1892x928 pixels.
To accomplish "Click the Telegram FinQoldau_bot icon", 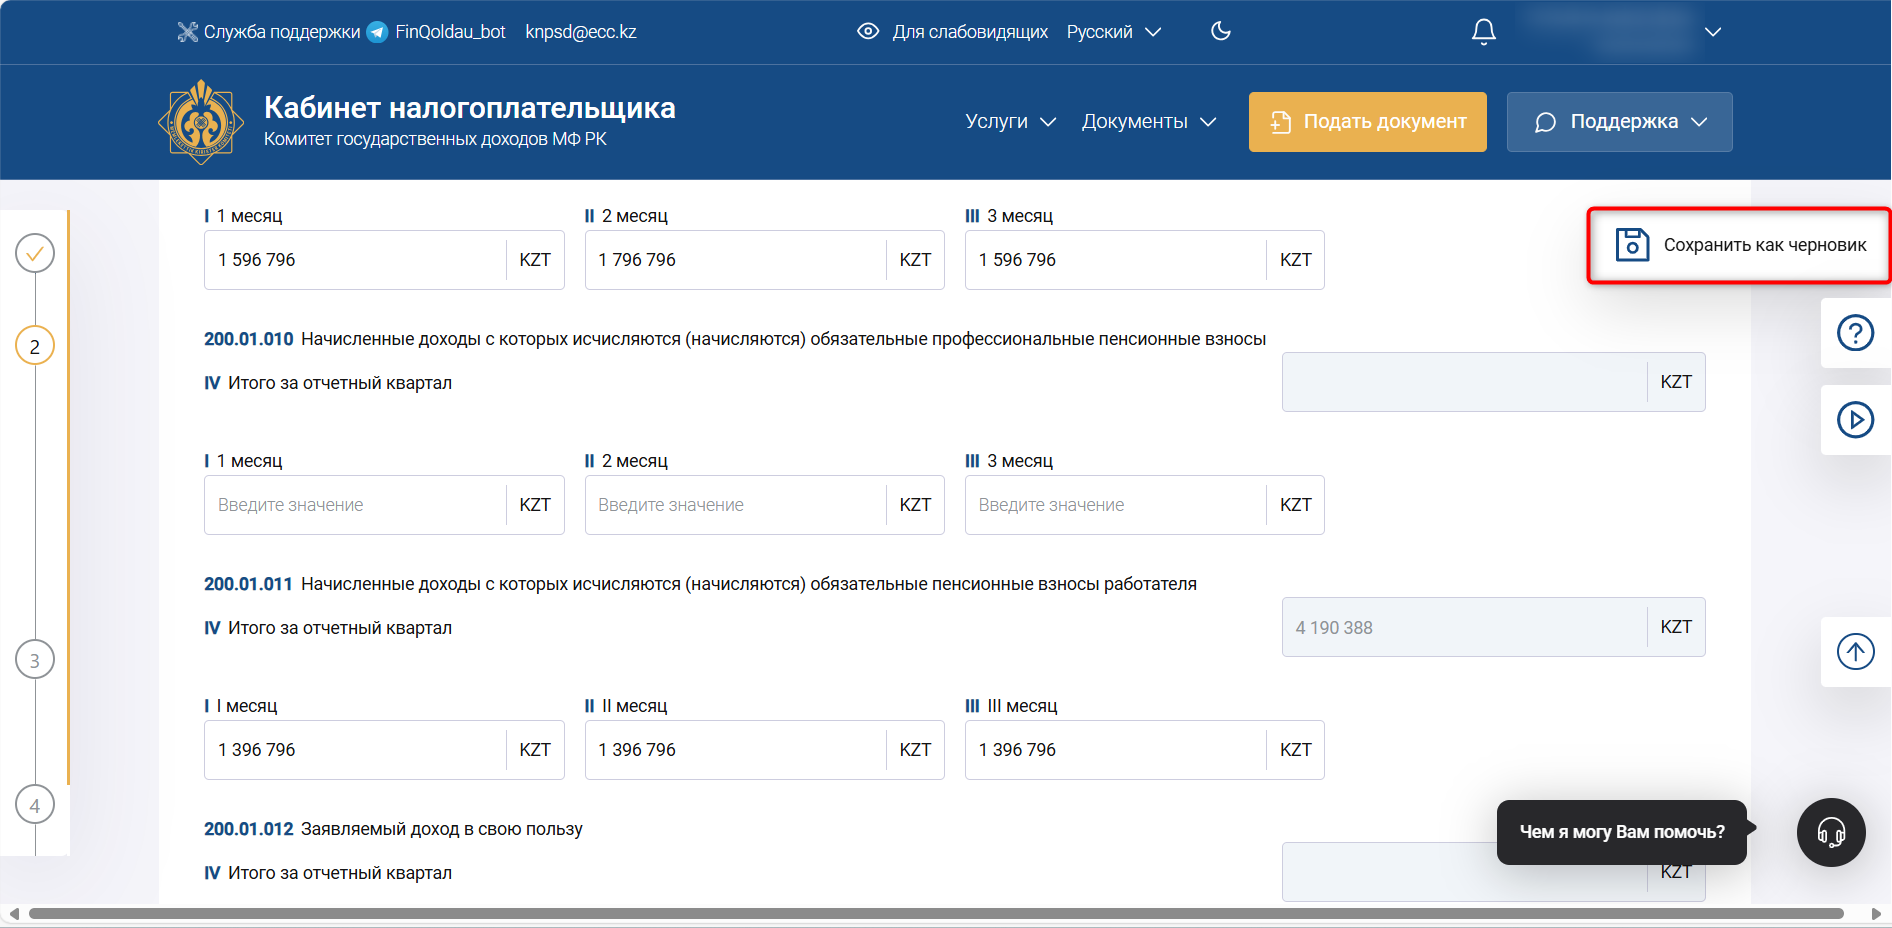I will click(x=378, y=32).
